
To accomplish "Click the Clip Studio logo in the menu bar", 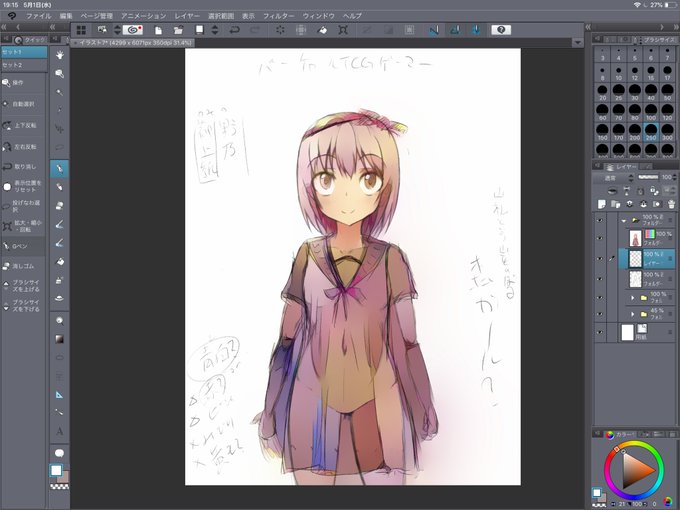I will tap(12, 16).
